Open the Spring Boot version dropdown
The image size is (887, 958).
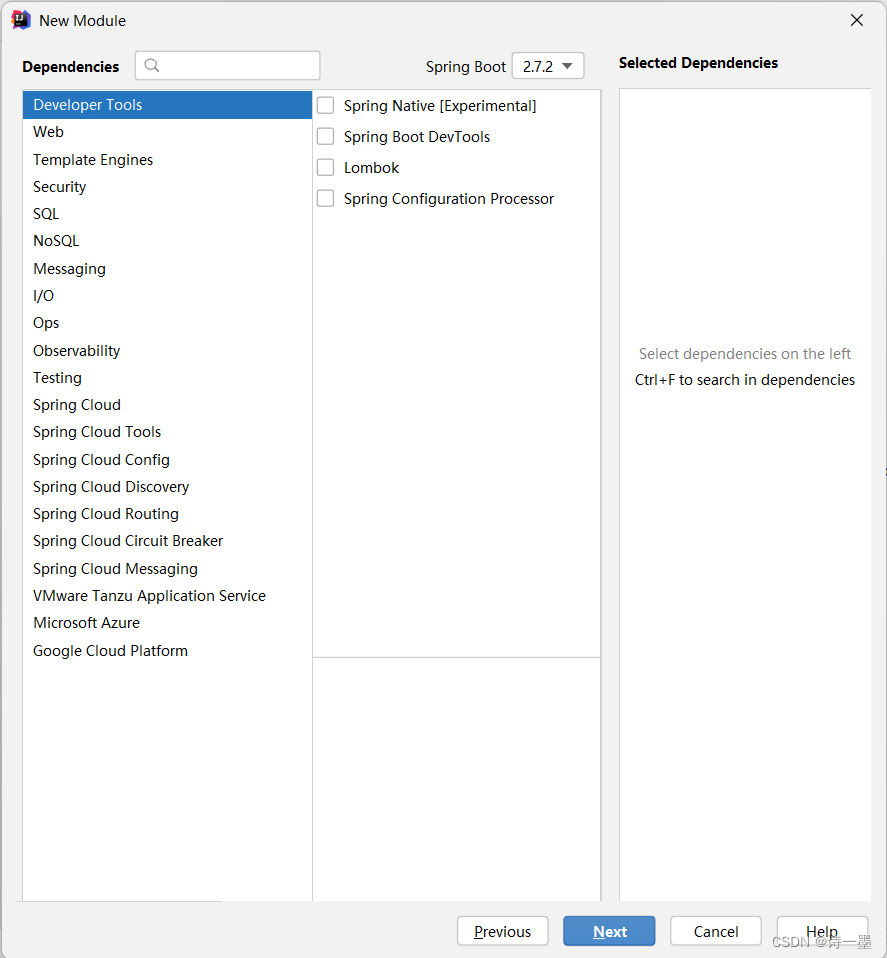coord(548,66)
